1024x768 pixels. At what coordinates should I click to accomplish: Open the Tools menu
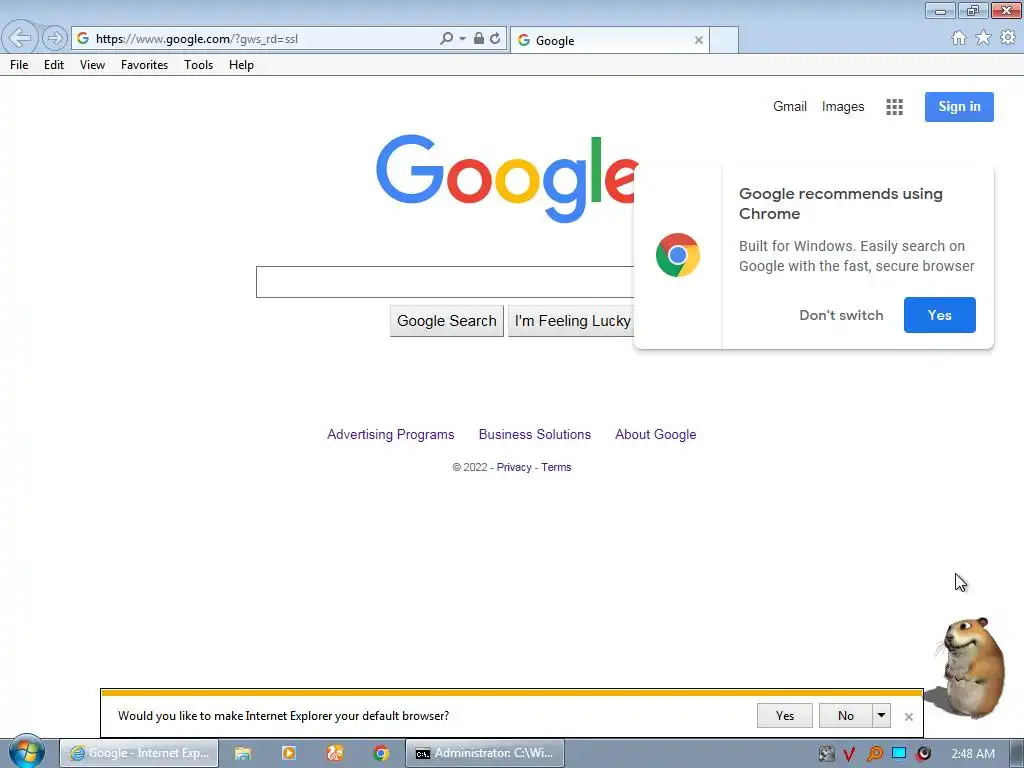point(199,65)
